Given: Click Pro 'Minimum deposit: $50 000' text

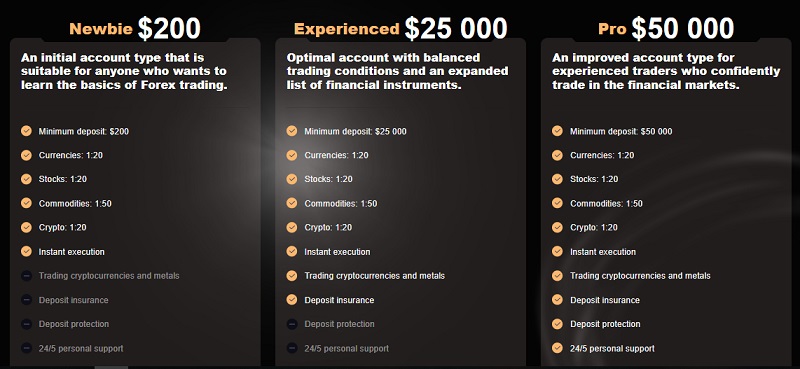Looking at the screenshot, I should pos(621,131).
